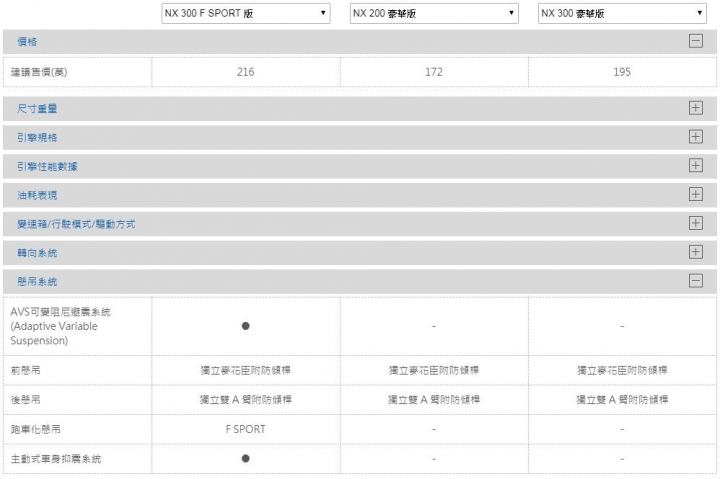Click the 引擎性能數據 section heading
This screenshot has height=479, width=720.
coord(47,166)
